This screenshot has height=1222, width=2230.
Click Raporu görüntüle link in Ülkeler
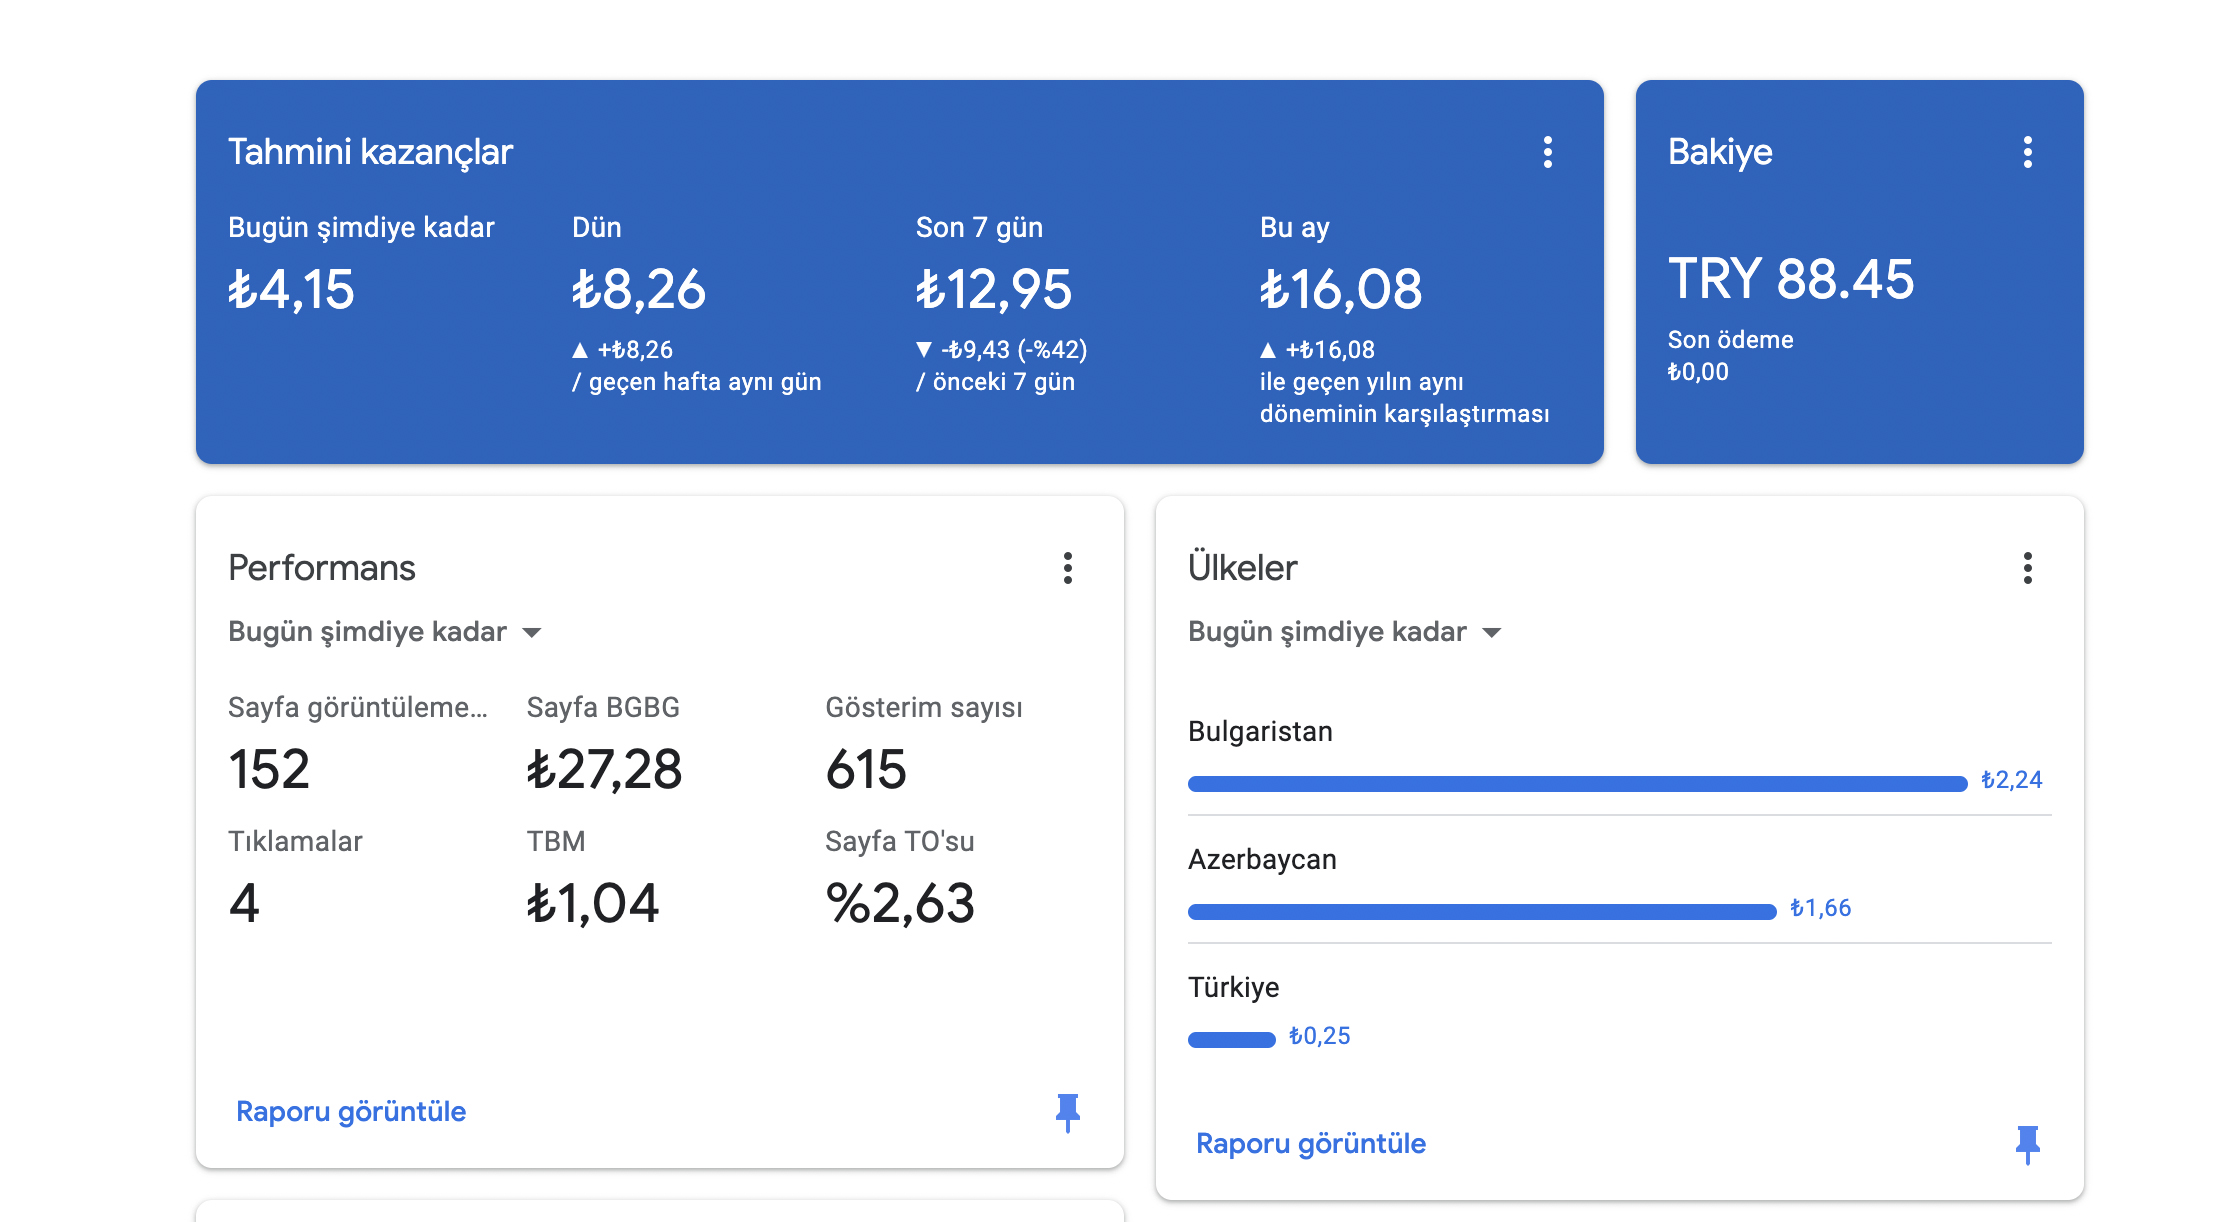[1311, 1144]
